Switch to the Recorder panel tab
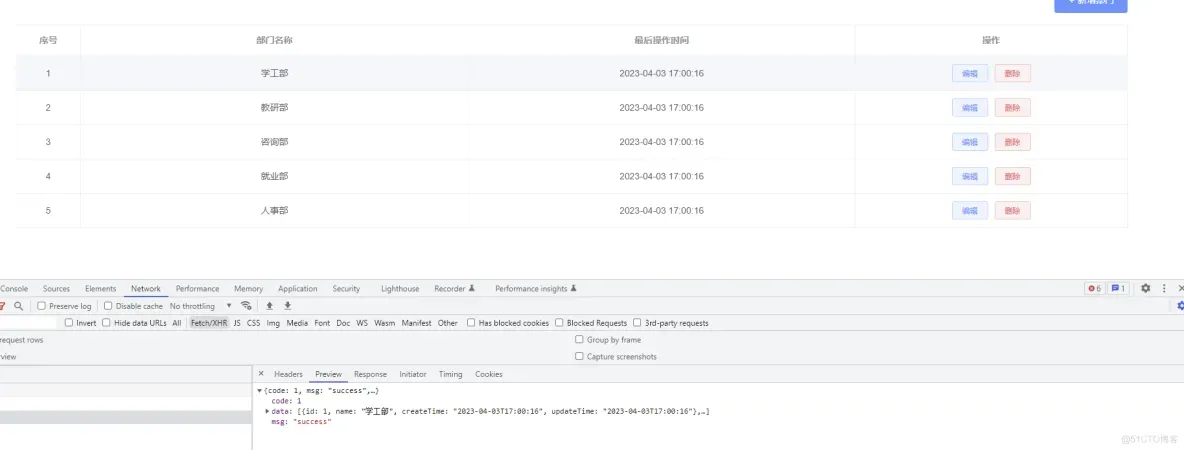 454,288
